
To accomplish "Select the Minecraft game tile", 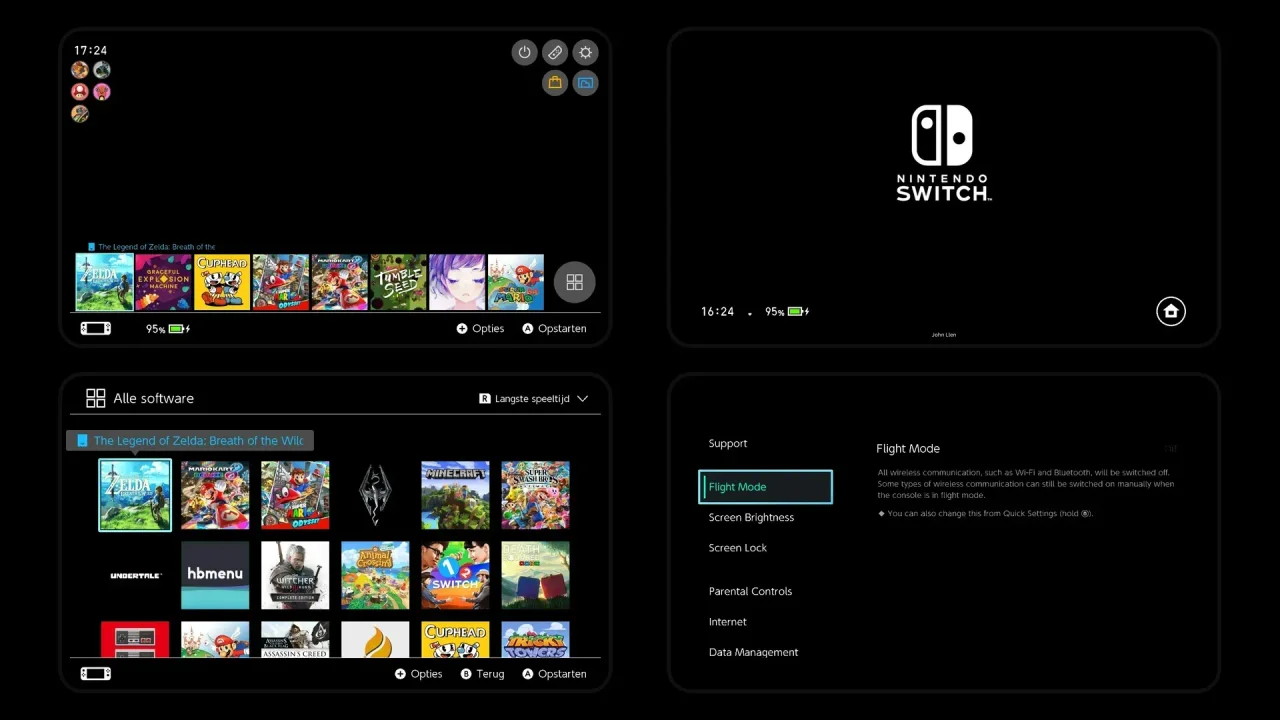I will click(455, 495).
